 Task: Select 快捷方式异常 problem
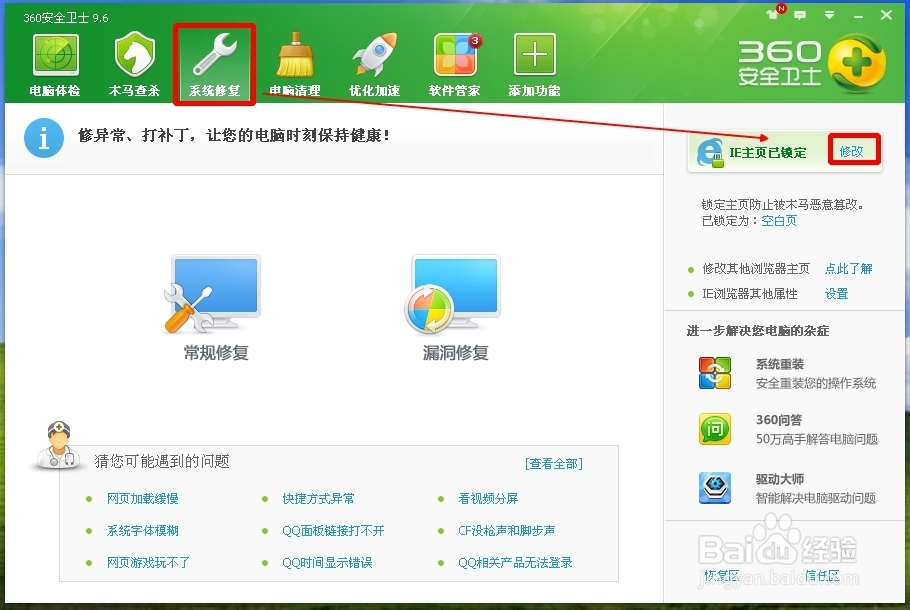pos(318,499)
